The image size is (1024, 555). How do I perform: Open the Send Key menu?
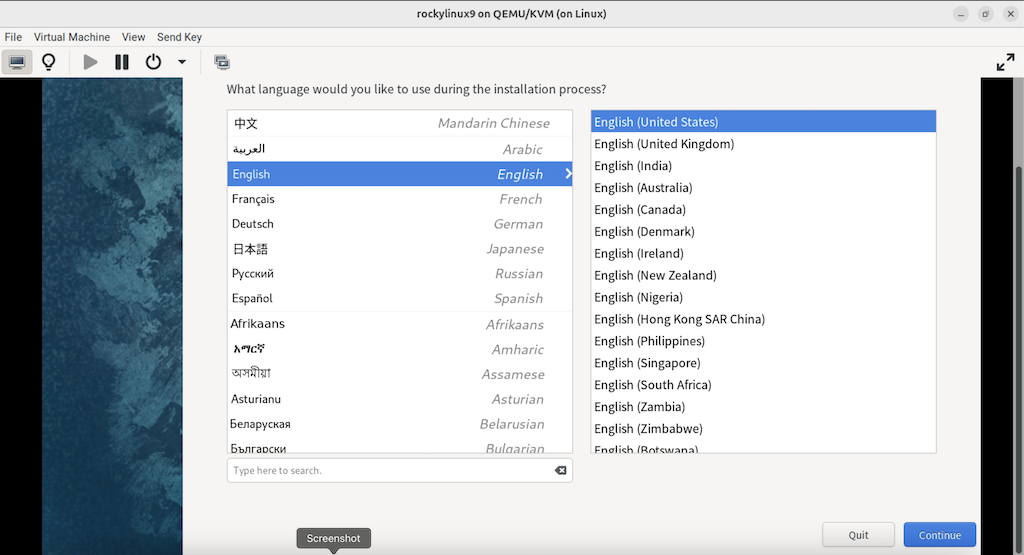pyautogui.click(x=179, y=37)
